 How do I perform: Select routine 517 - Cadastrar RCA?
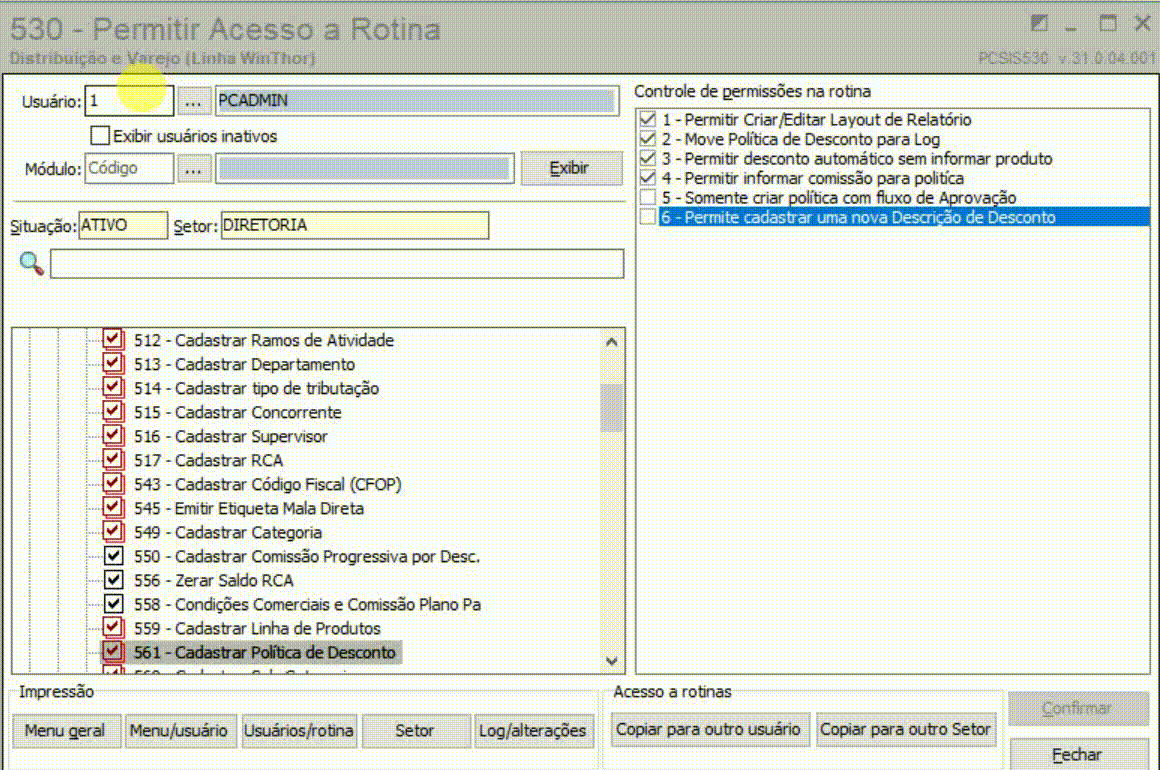coord(209,460)
